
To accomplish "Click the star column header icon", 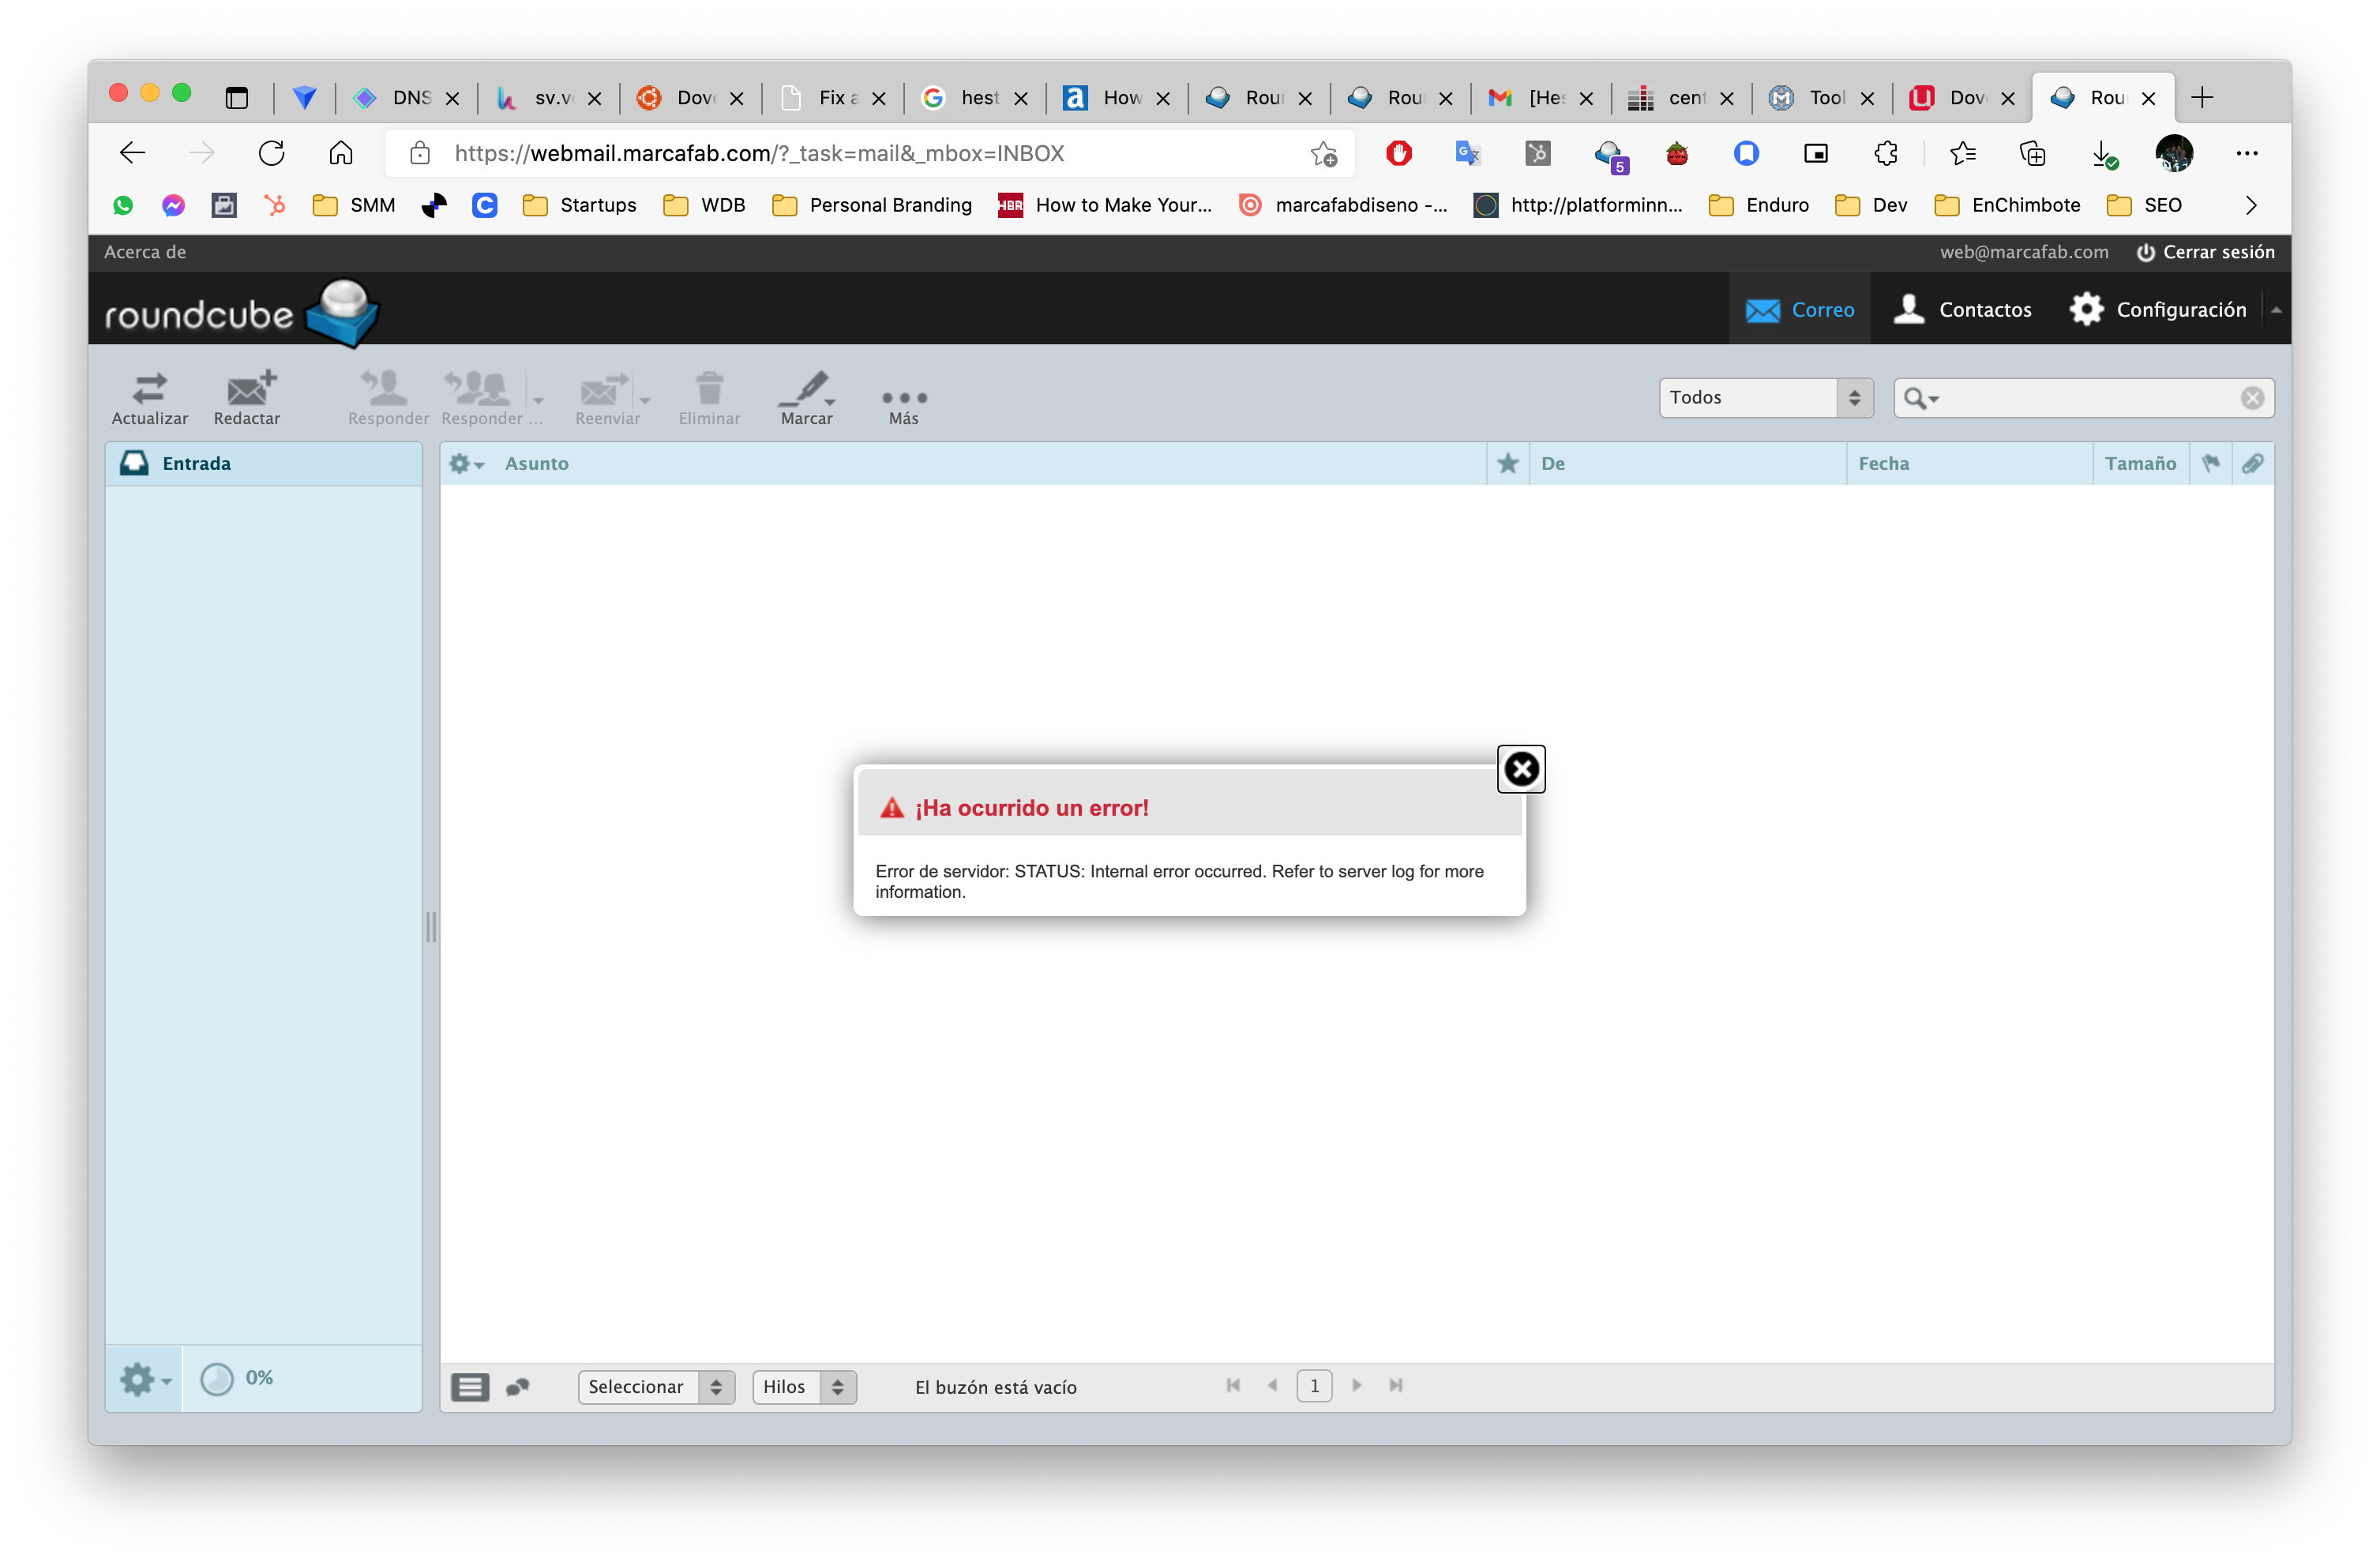I will [x=1507, y=463].
